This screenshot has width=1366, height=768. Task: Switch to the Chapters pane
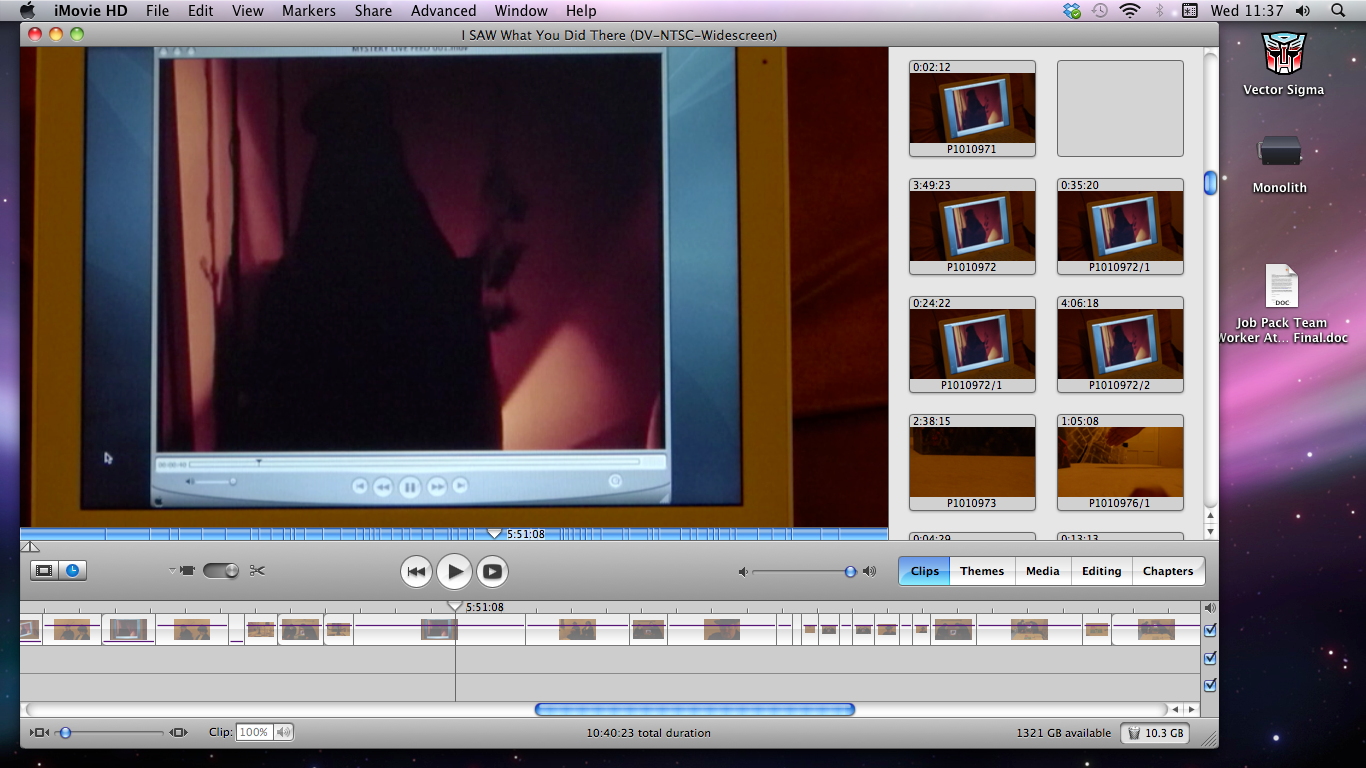point(1168,571)
